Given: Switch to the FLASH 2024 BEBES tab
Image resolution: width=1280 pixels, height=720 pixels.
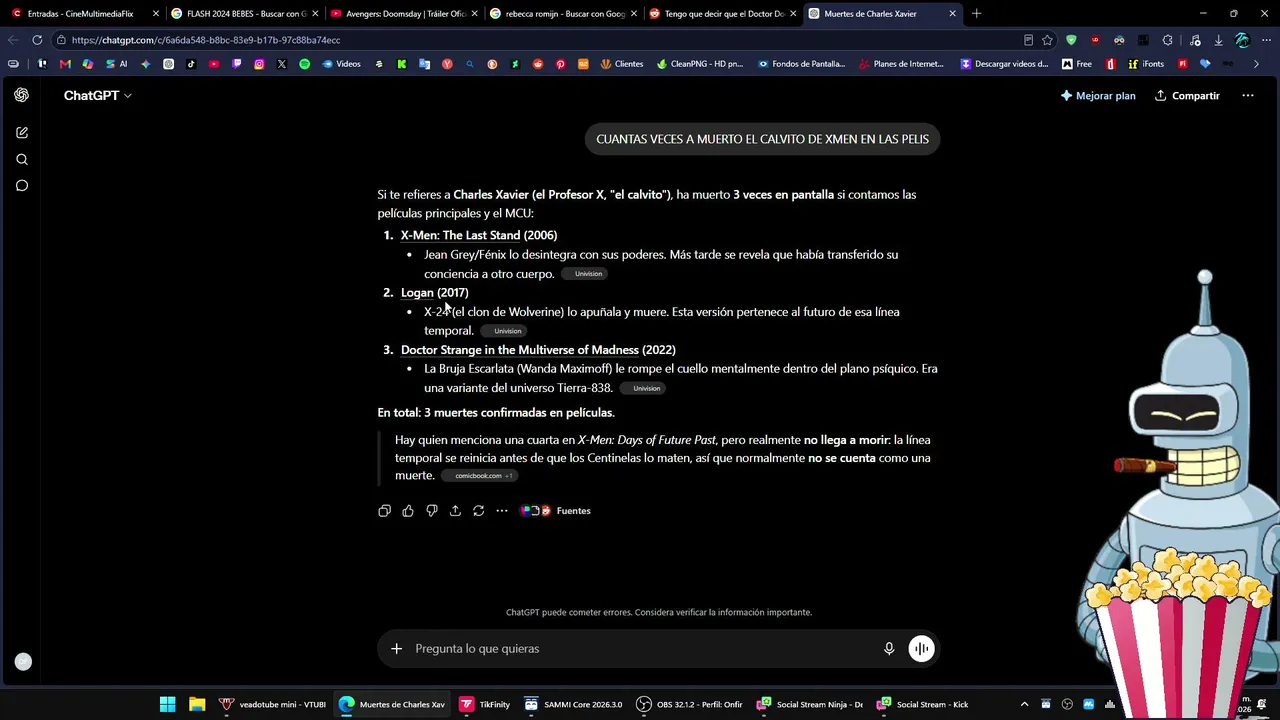Looking at the screenshot, I should [246, 14].
